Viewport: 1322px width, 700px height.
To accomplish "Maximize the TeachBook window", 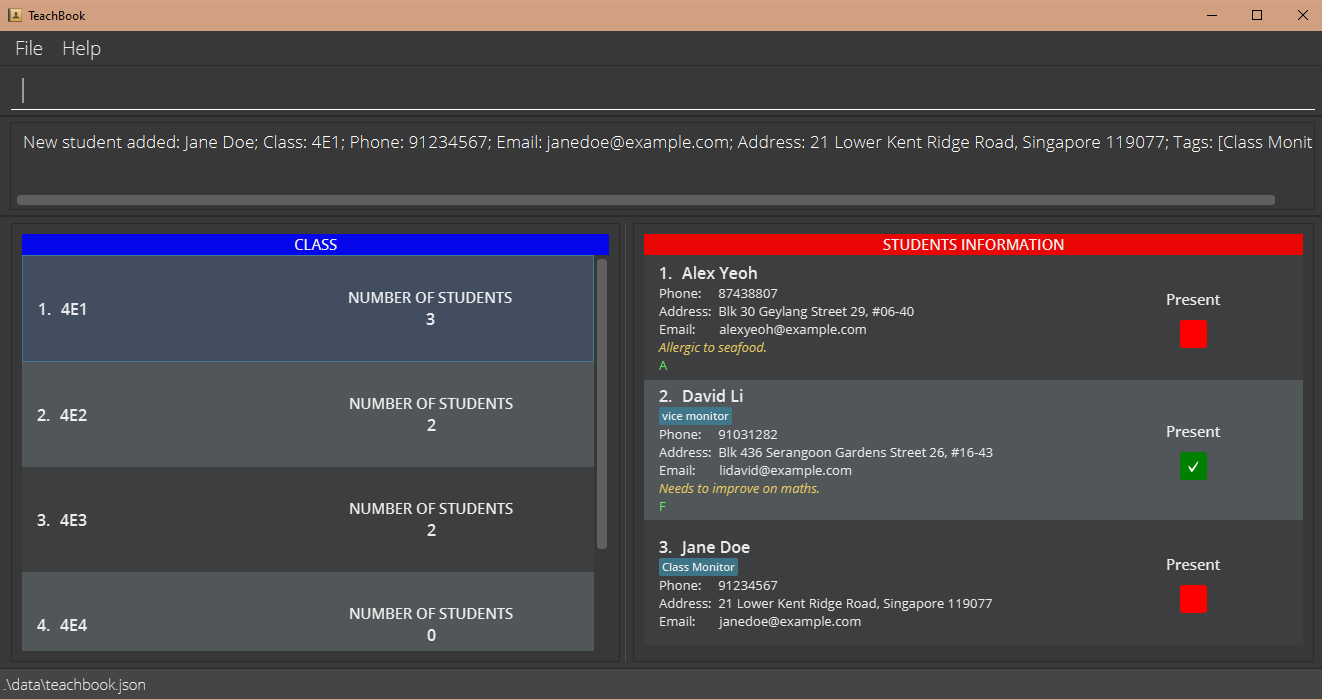I will [1257, 15].
